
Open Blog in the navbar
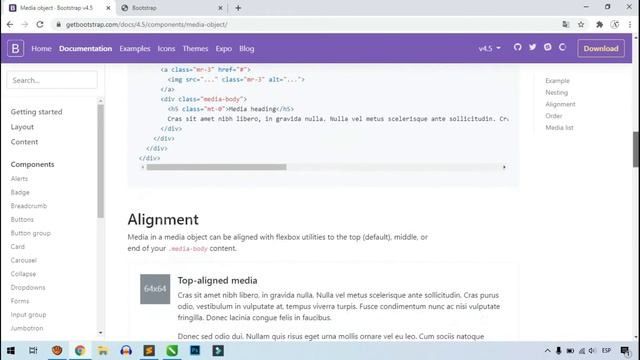point(247,48)
